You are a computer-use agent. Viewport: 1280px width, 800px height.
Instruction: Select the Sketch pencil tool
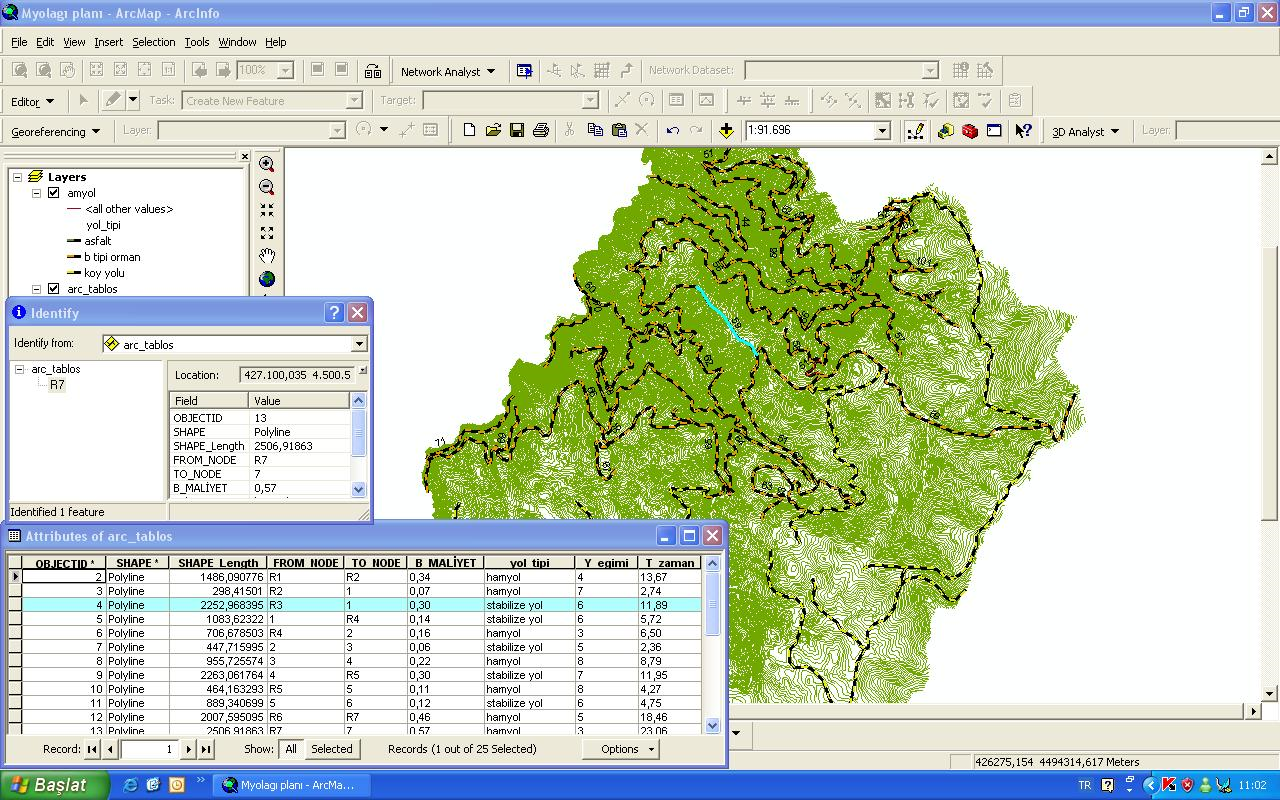113,100
